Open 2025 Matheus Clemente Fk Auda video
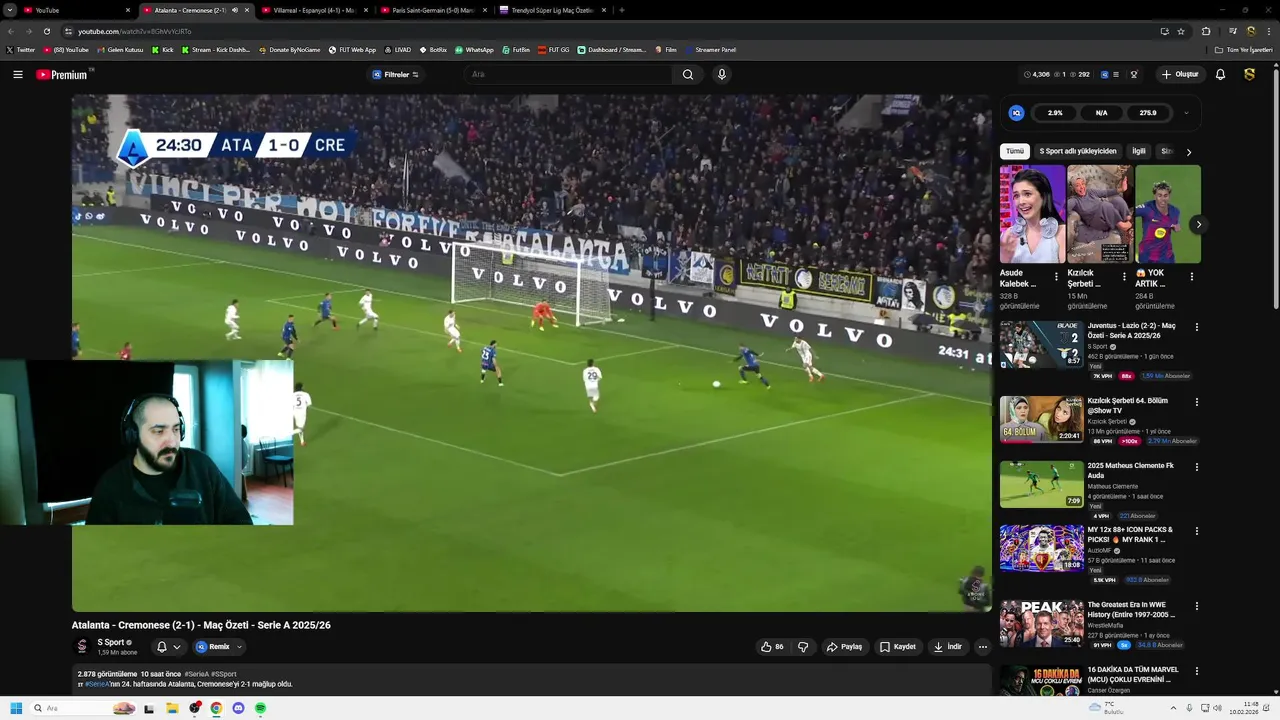 (x=1041, y=484)
